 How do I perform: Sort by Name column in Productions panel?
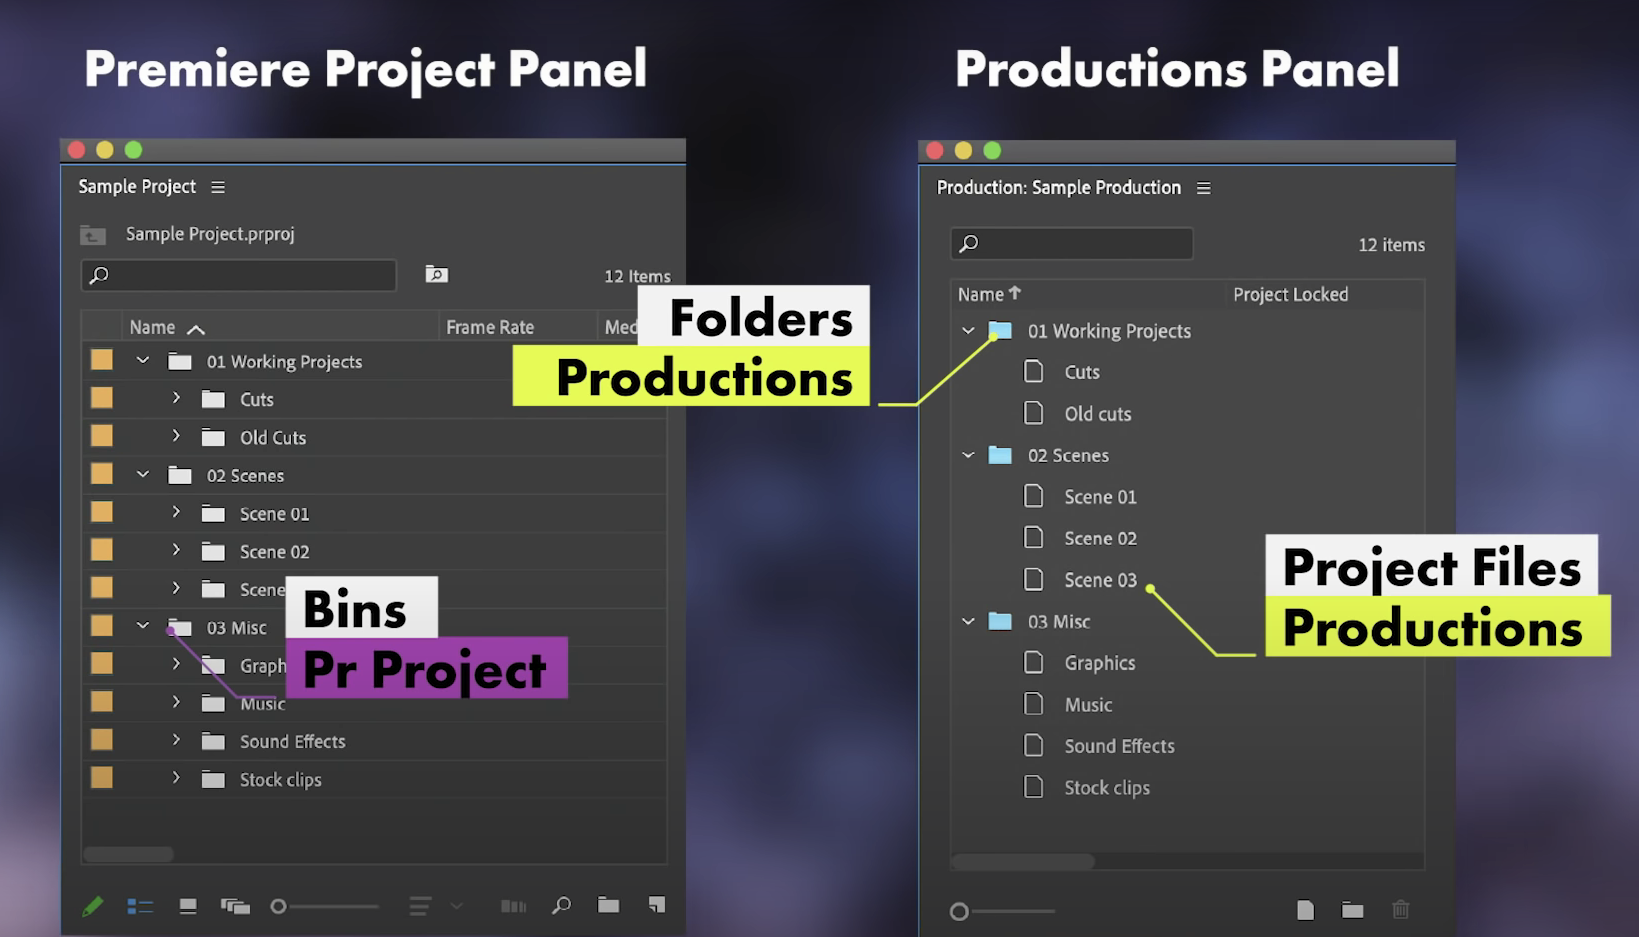[x=981, y=295]
